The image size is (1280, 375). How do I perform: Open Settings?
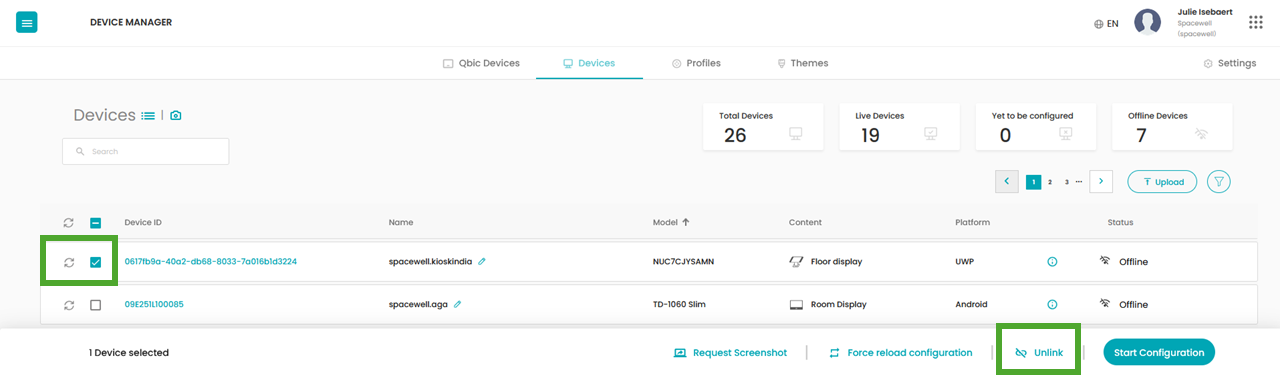[1229, 63]
